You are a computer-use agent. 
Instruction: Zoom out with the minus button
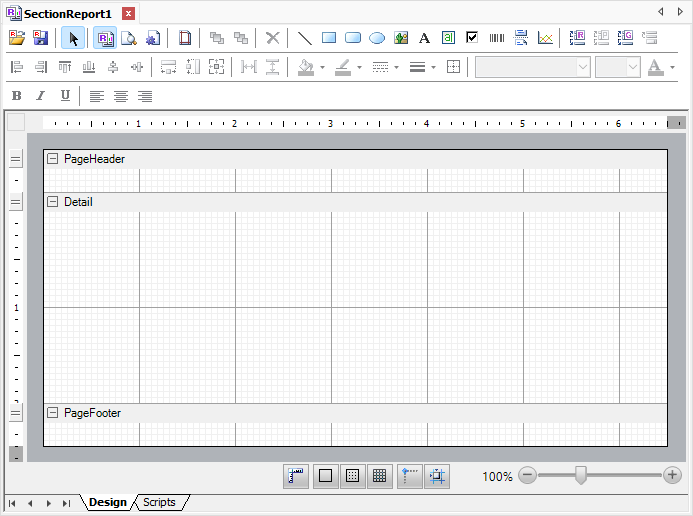pyautogui.click(x=527, y=475)
